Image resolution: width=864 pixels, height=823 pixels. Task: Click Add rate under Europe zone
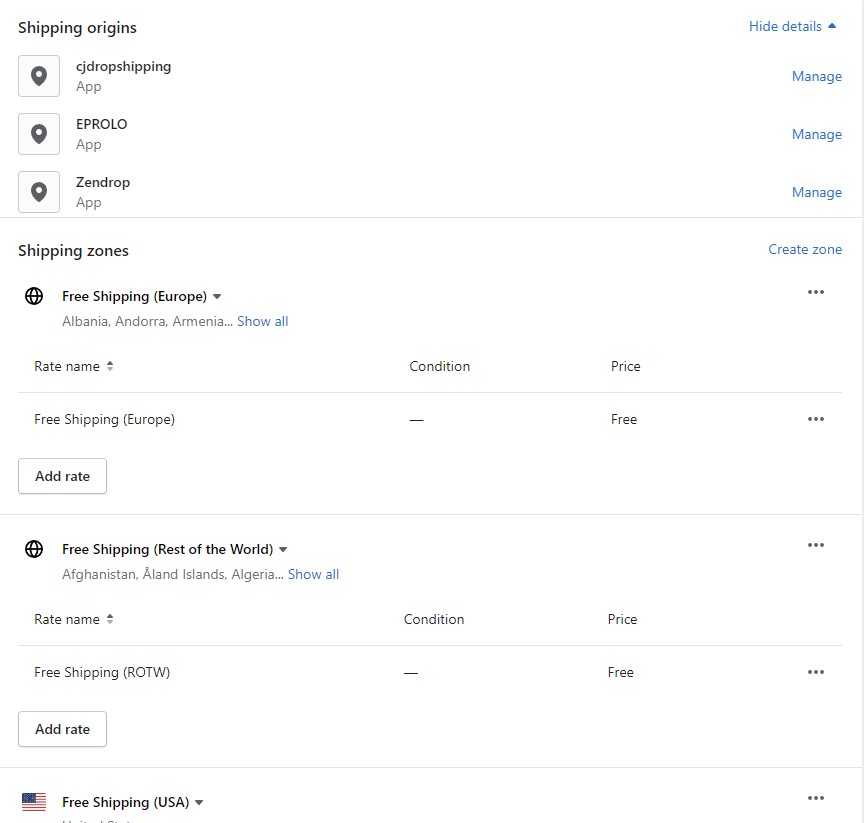pos(62,476)
